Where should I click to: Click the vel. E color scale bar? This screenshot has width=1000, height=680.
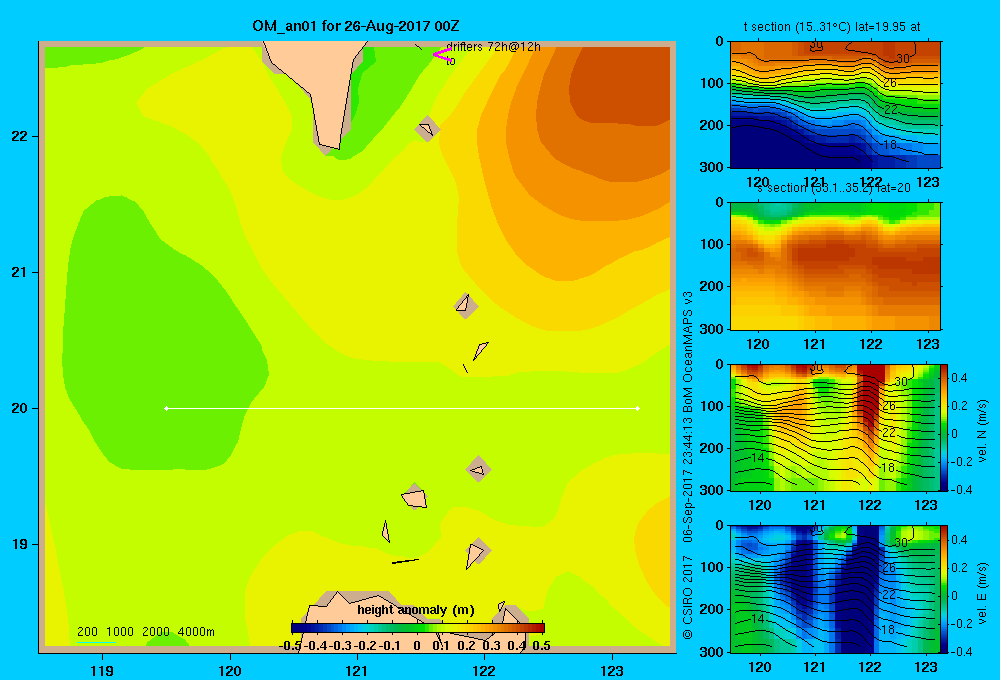click(945, 589)
